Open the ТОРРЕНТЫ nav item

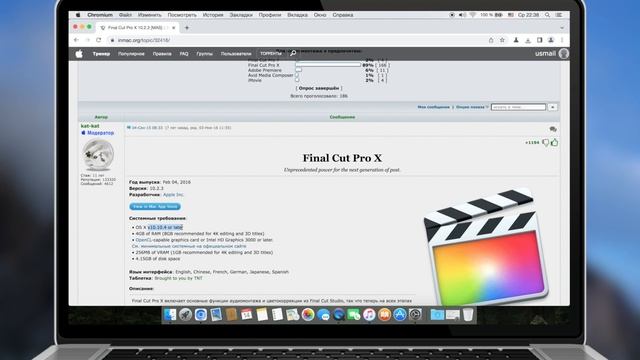click(x=271, y=53)
